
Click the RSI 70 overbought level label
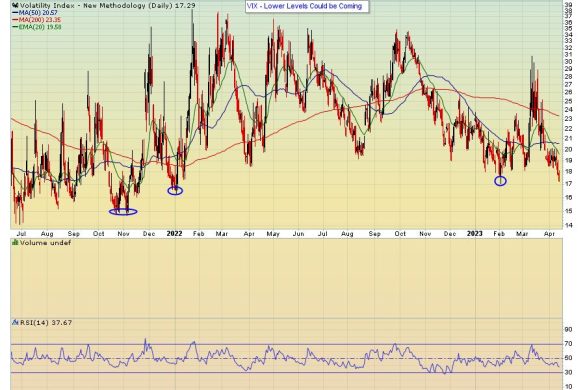coord(569,344)
